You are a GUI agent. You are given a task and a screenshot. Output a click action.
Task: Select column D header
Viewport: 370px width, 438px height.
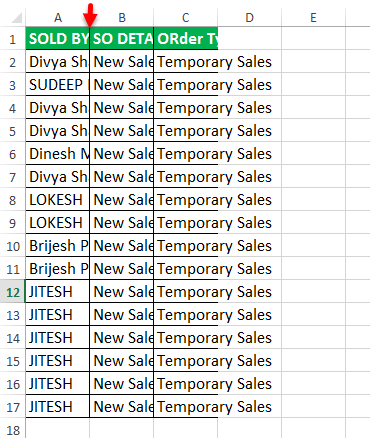point(250,17)
